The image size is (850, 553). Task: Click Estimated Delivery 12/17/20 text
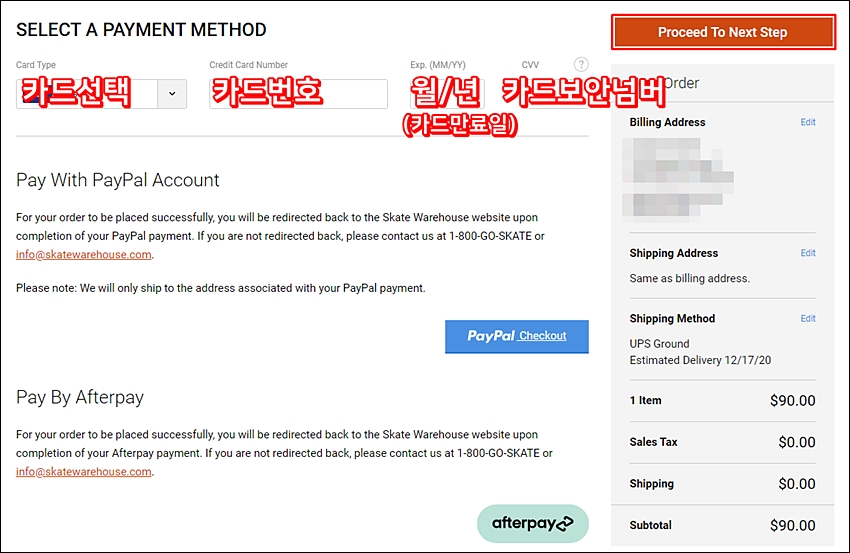point(700,360)
